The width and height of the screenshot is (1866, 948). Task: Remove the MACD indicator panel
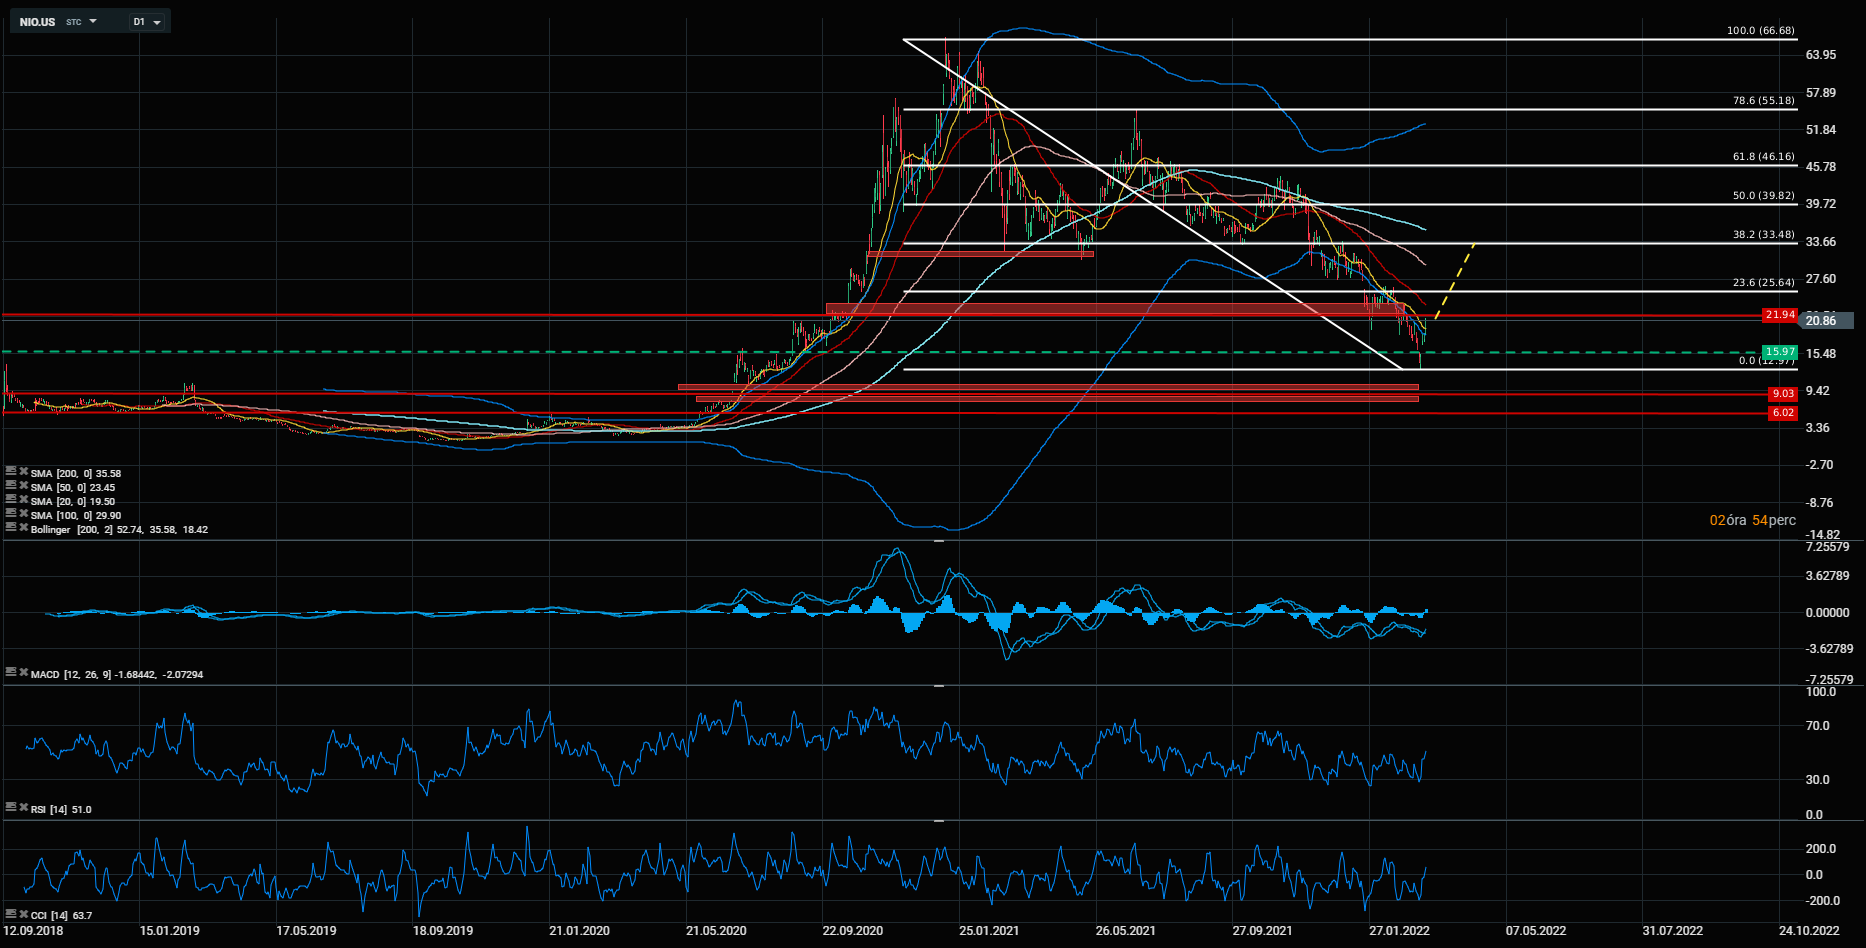coord(23,672)
